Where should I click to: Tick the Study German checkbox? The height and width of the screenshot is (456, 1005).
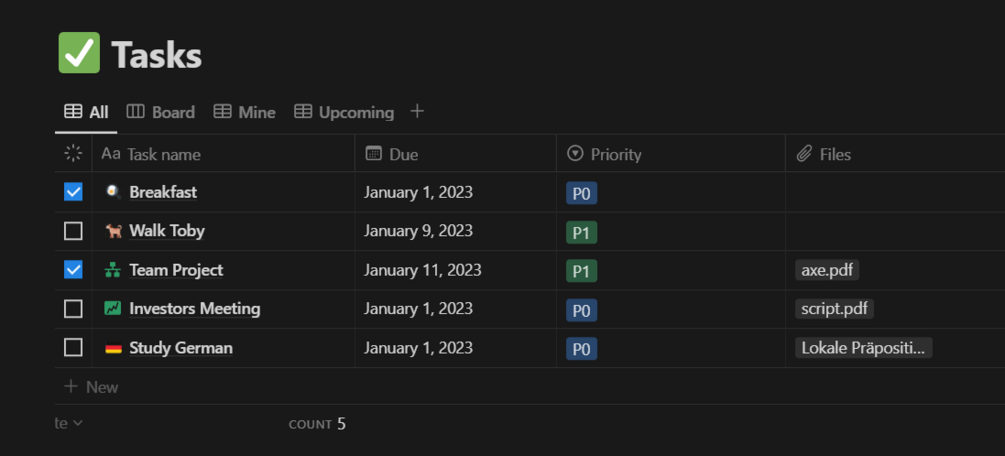click(x=73, y=348)
